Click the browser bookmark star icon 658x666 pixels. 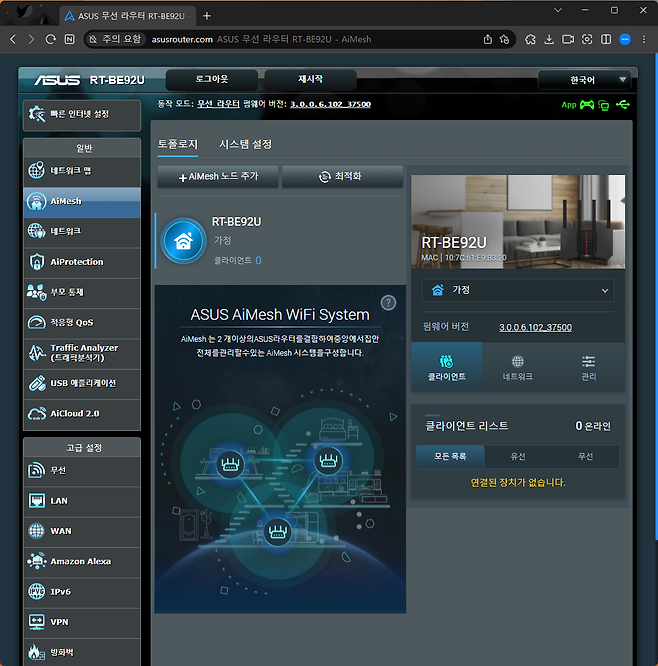(507, 39)
